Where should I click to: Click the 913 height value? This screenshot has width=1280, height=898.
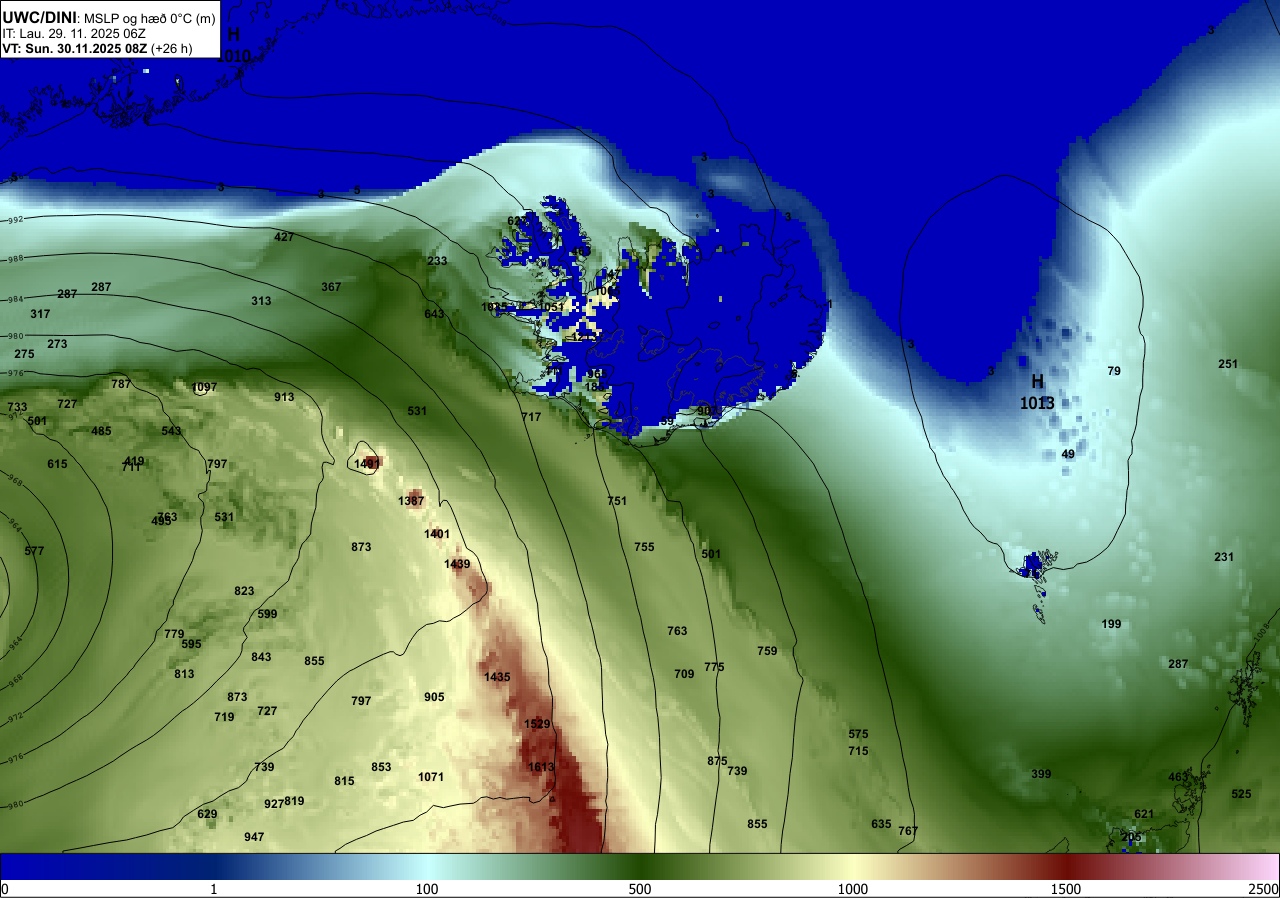(x=284, y=397)
